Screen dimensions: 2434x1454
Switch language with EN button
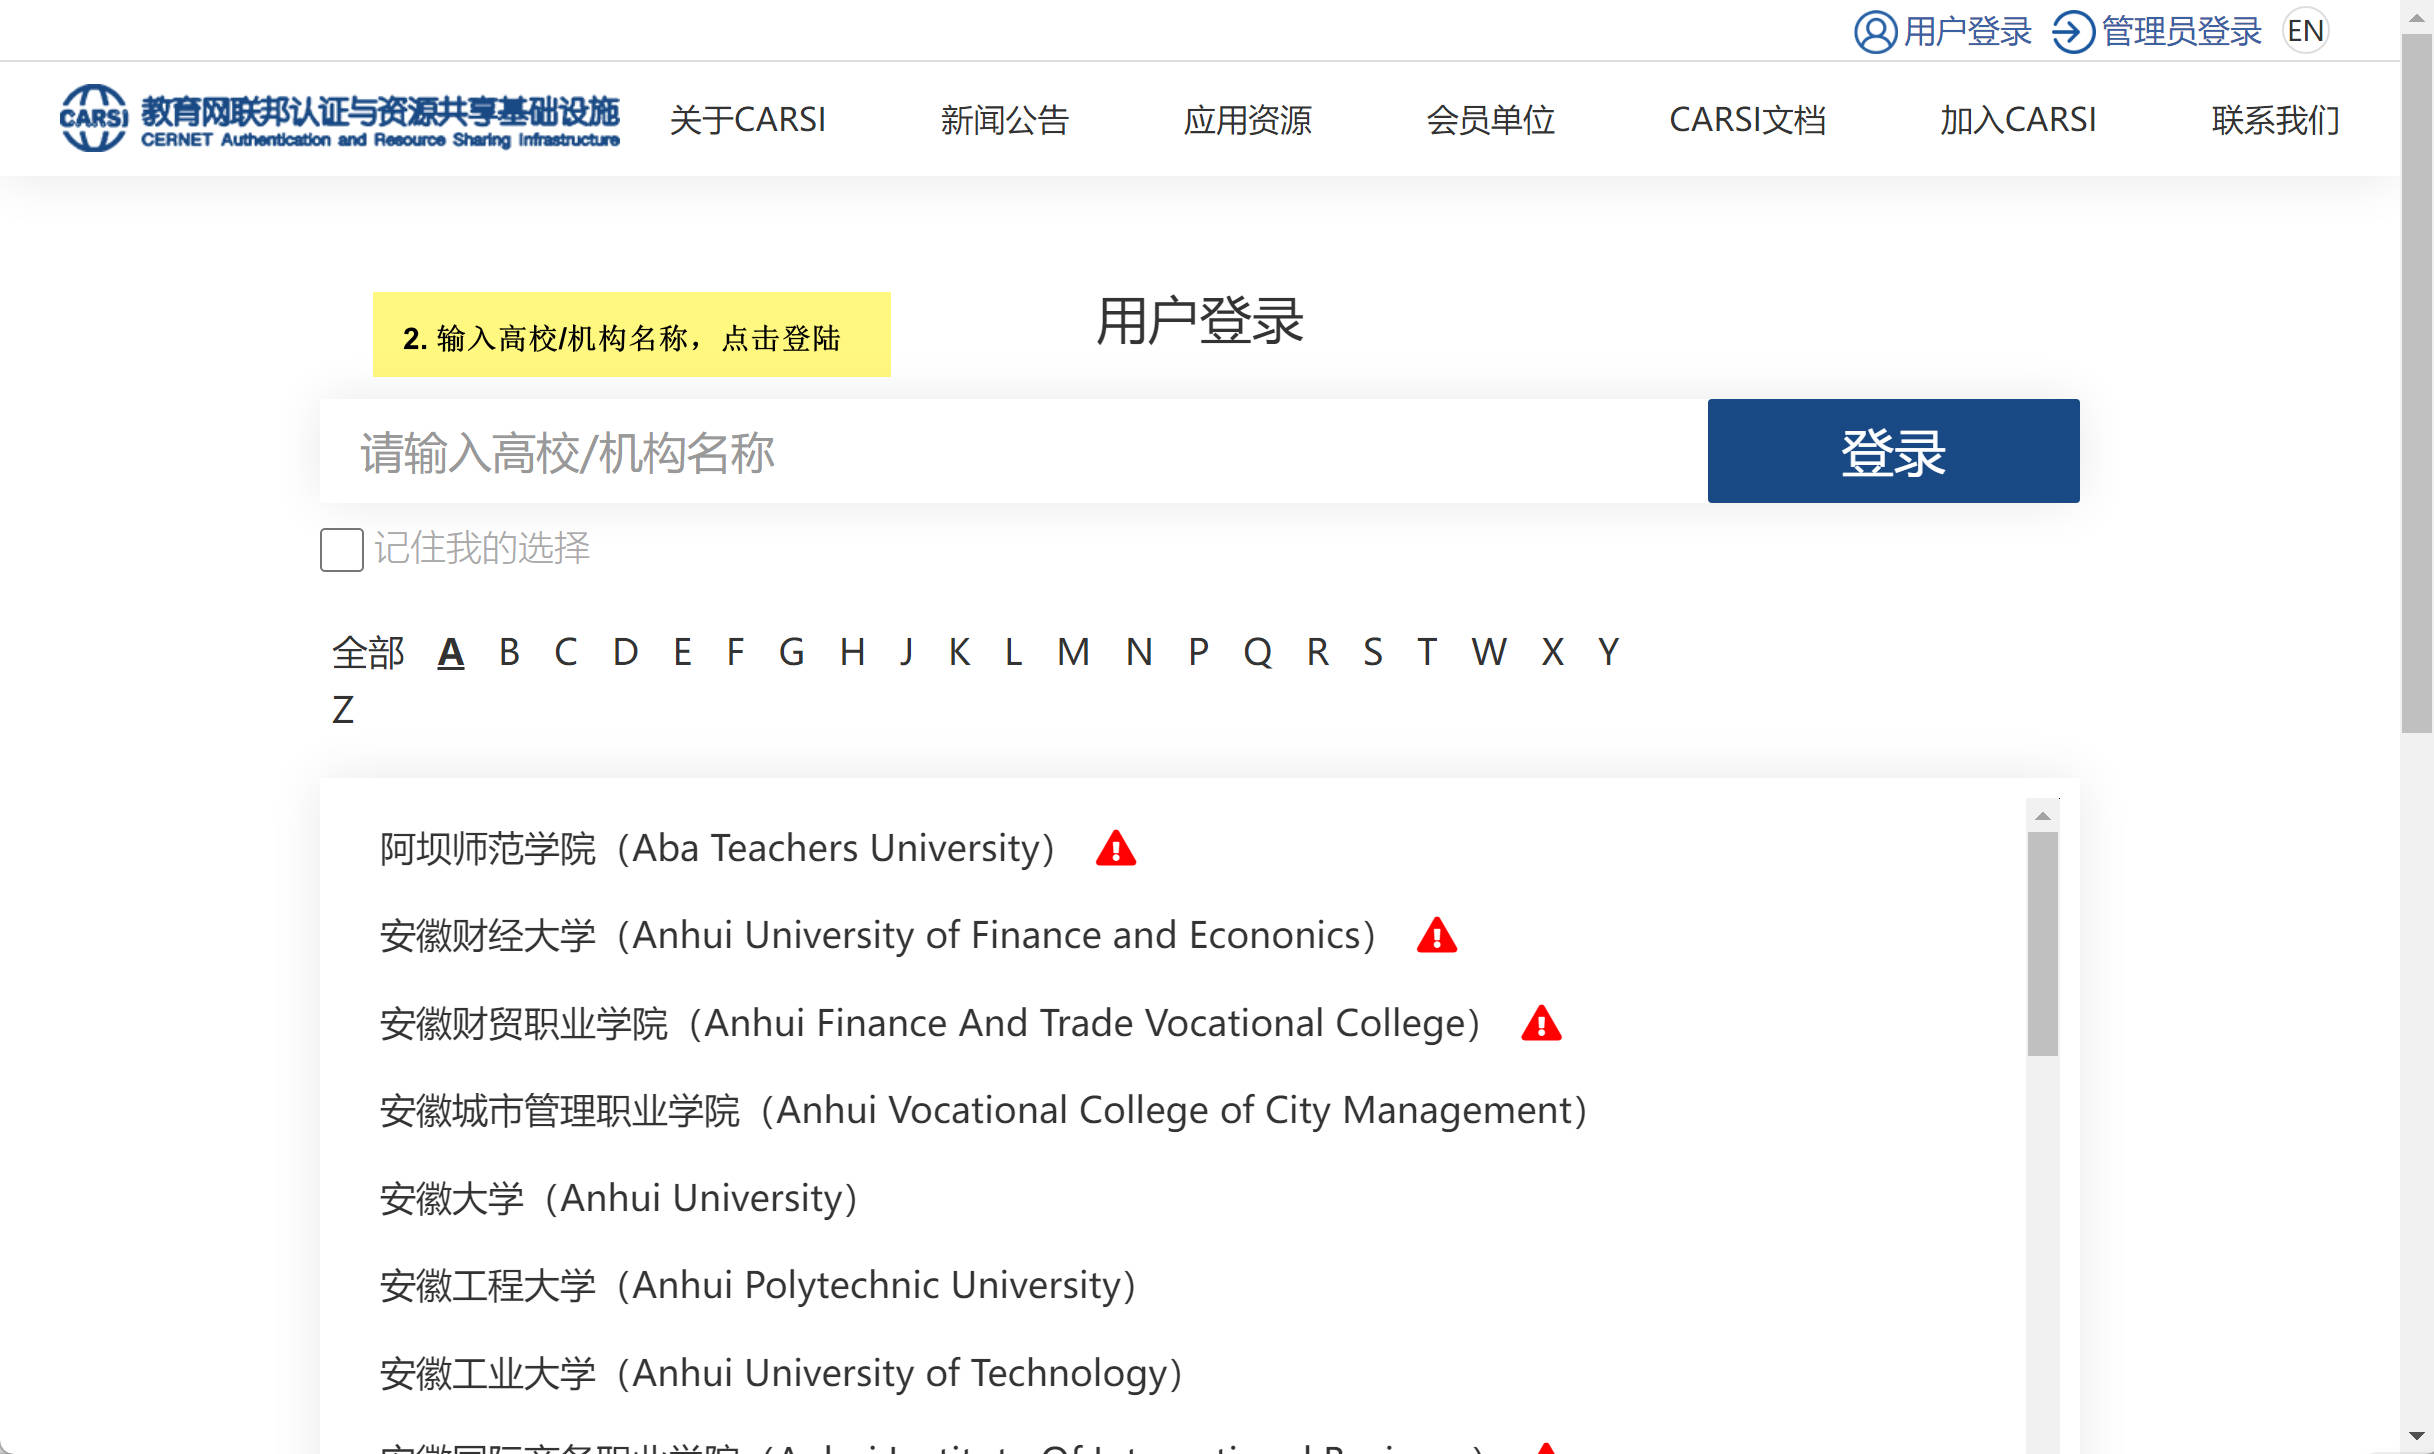click(x=2305, y=32)
